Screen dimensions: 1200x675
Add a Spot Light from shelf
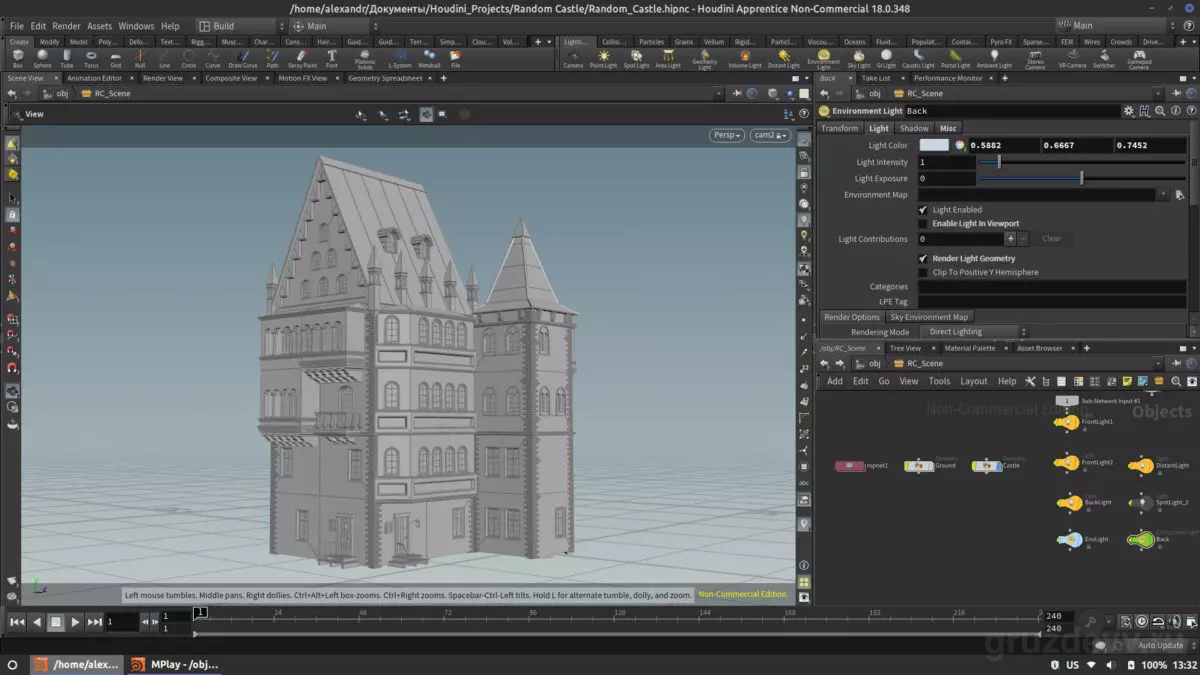636,59
